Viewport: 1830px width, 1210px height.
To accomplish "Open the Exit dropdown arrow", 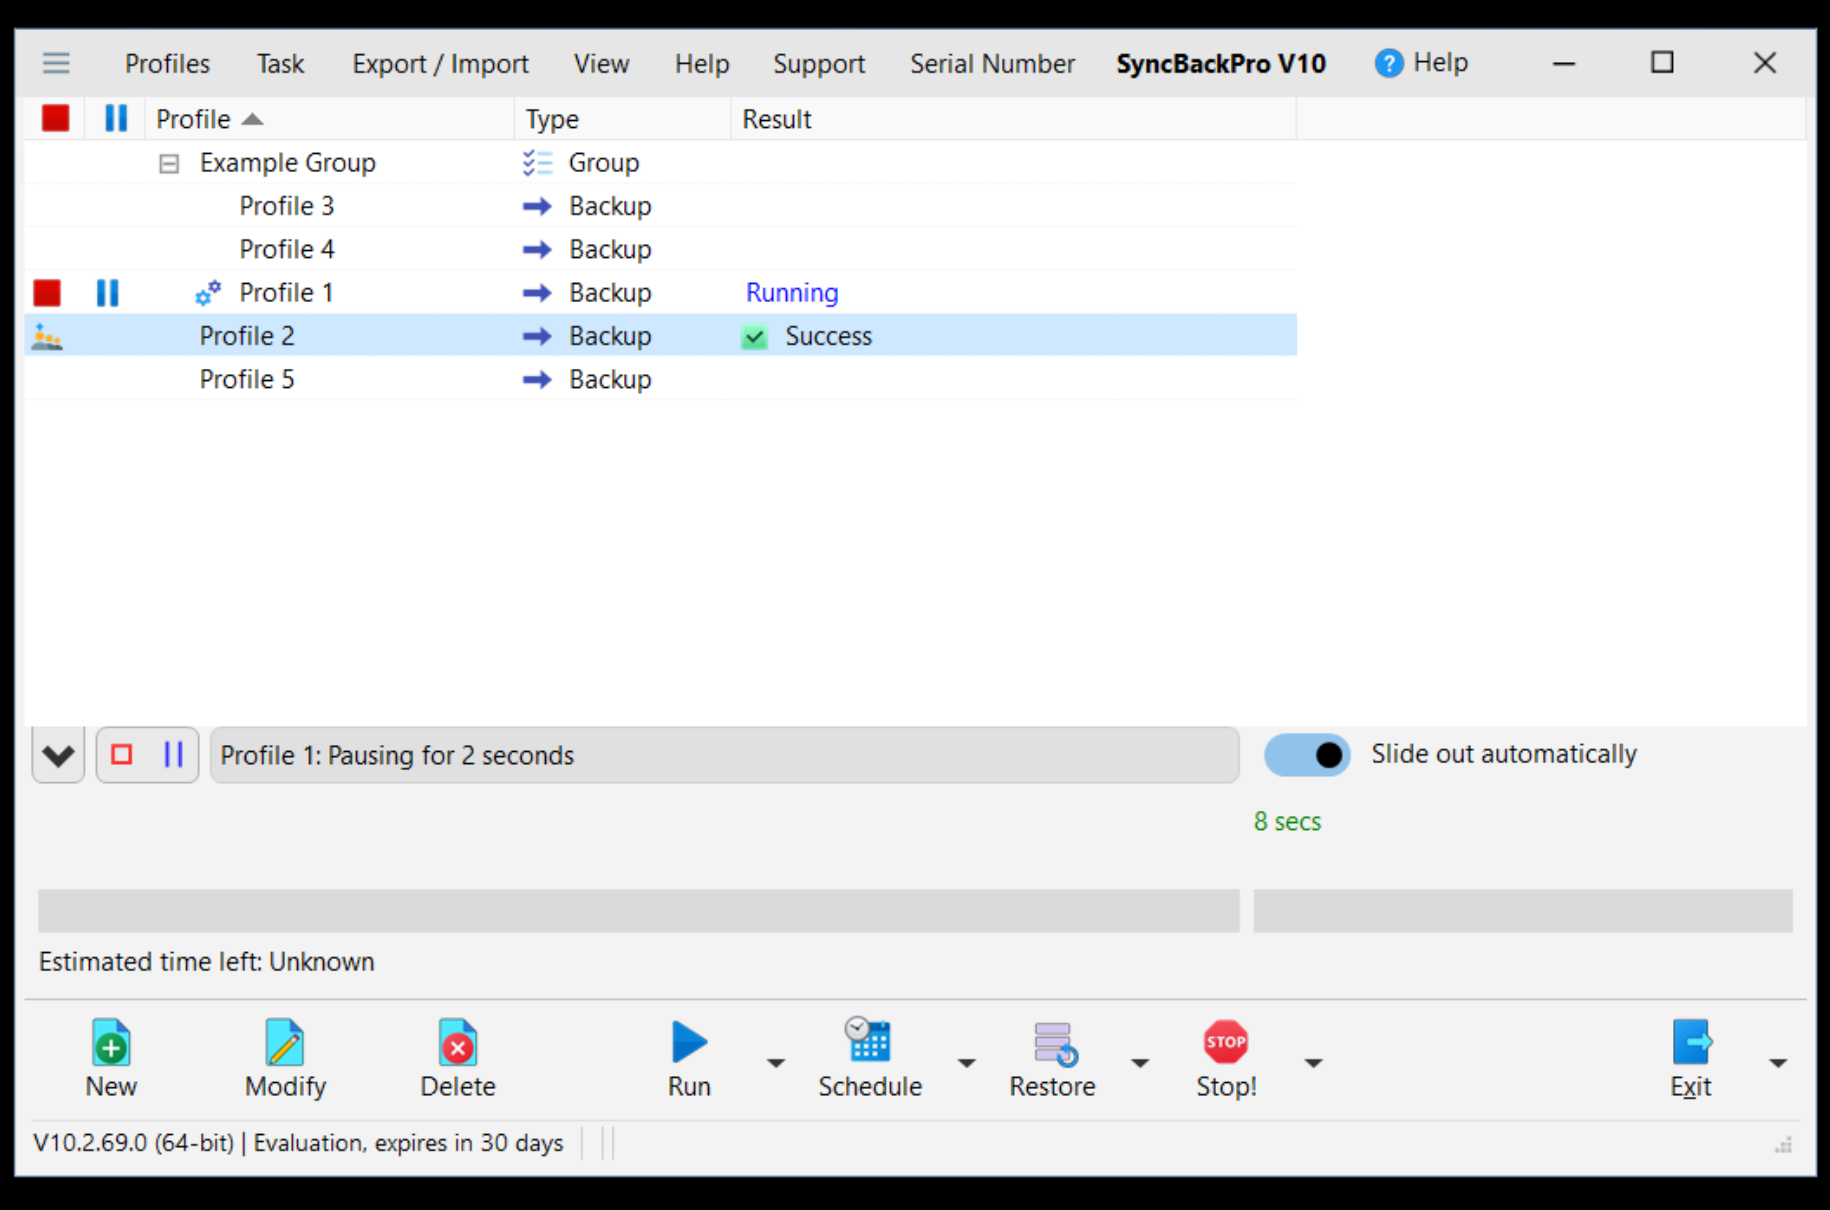I will click(x=1778, y=1062).
